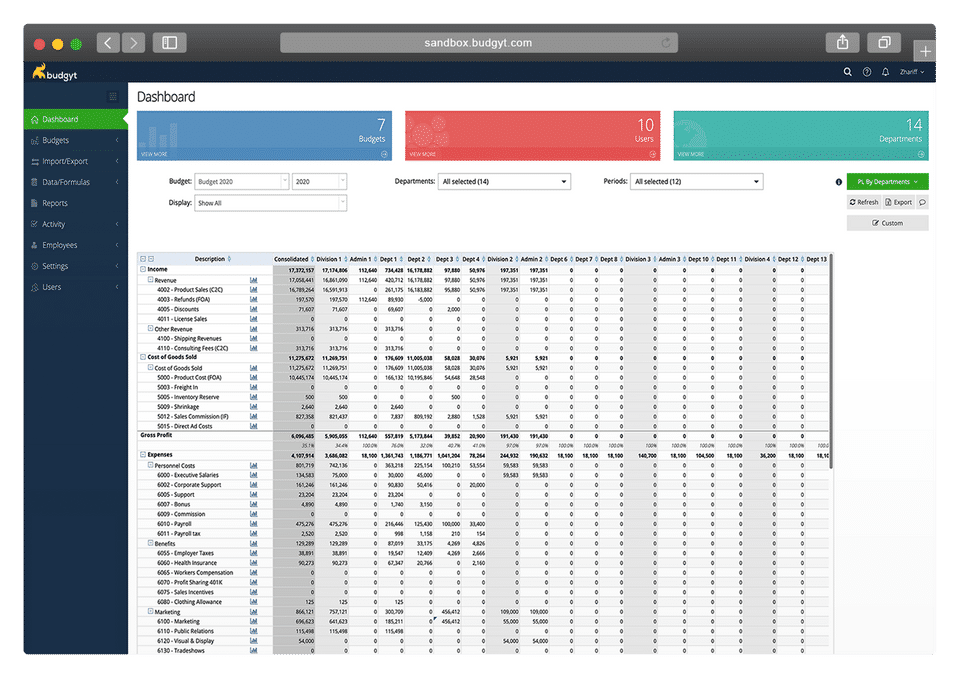Open the help question mark icon
Viewport: 960px width, 683px height.
[867, 72]
